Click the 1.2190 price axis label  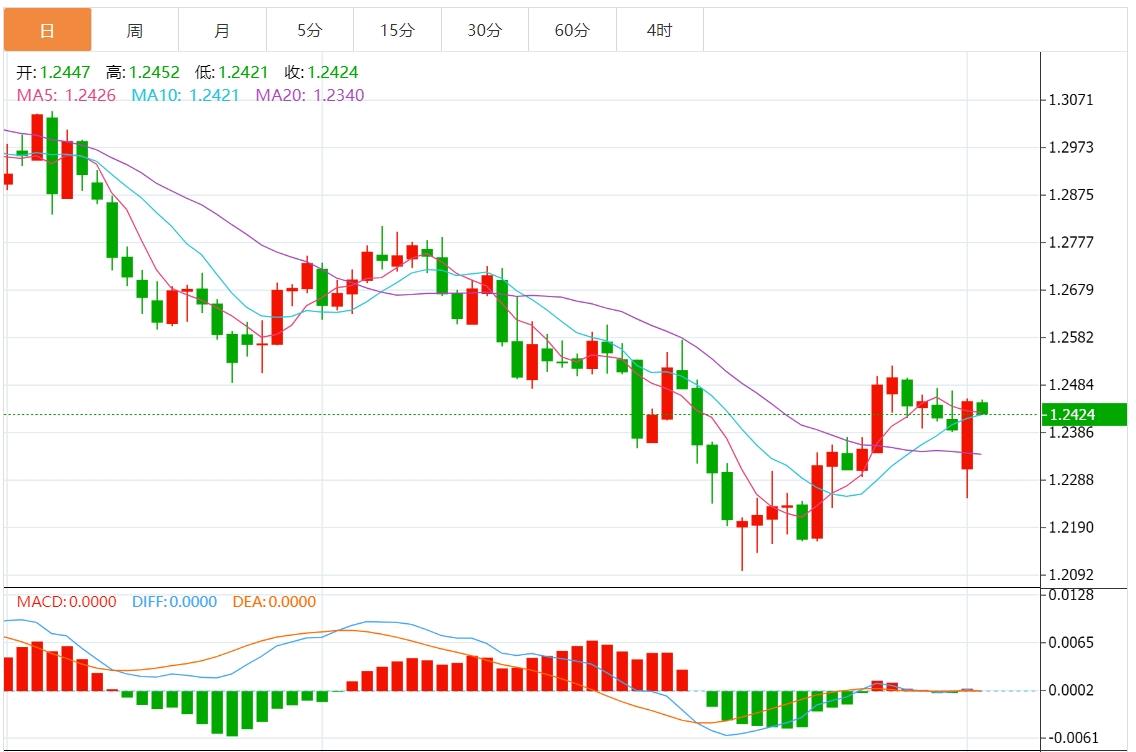[x=1072, y=527]
